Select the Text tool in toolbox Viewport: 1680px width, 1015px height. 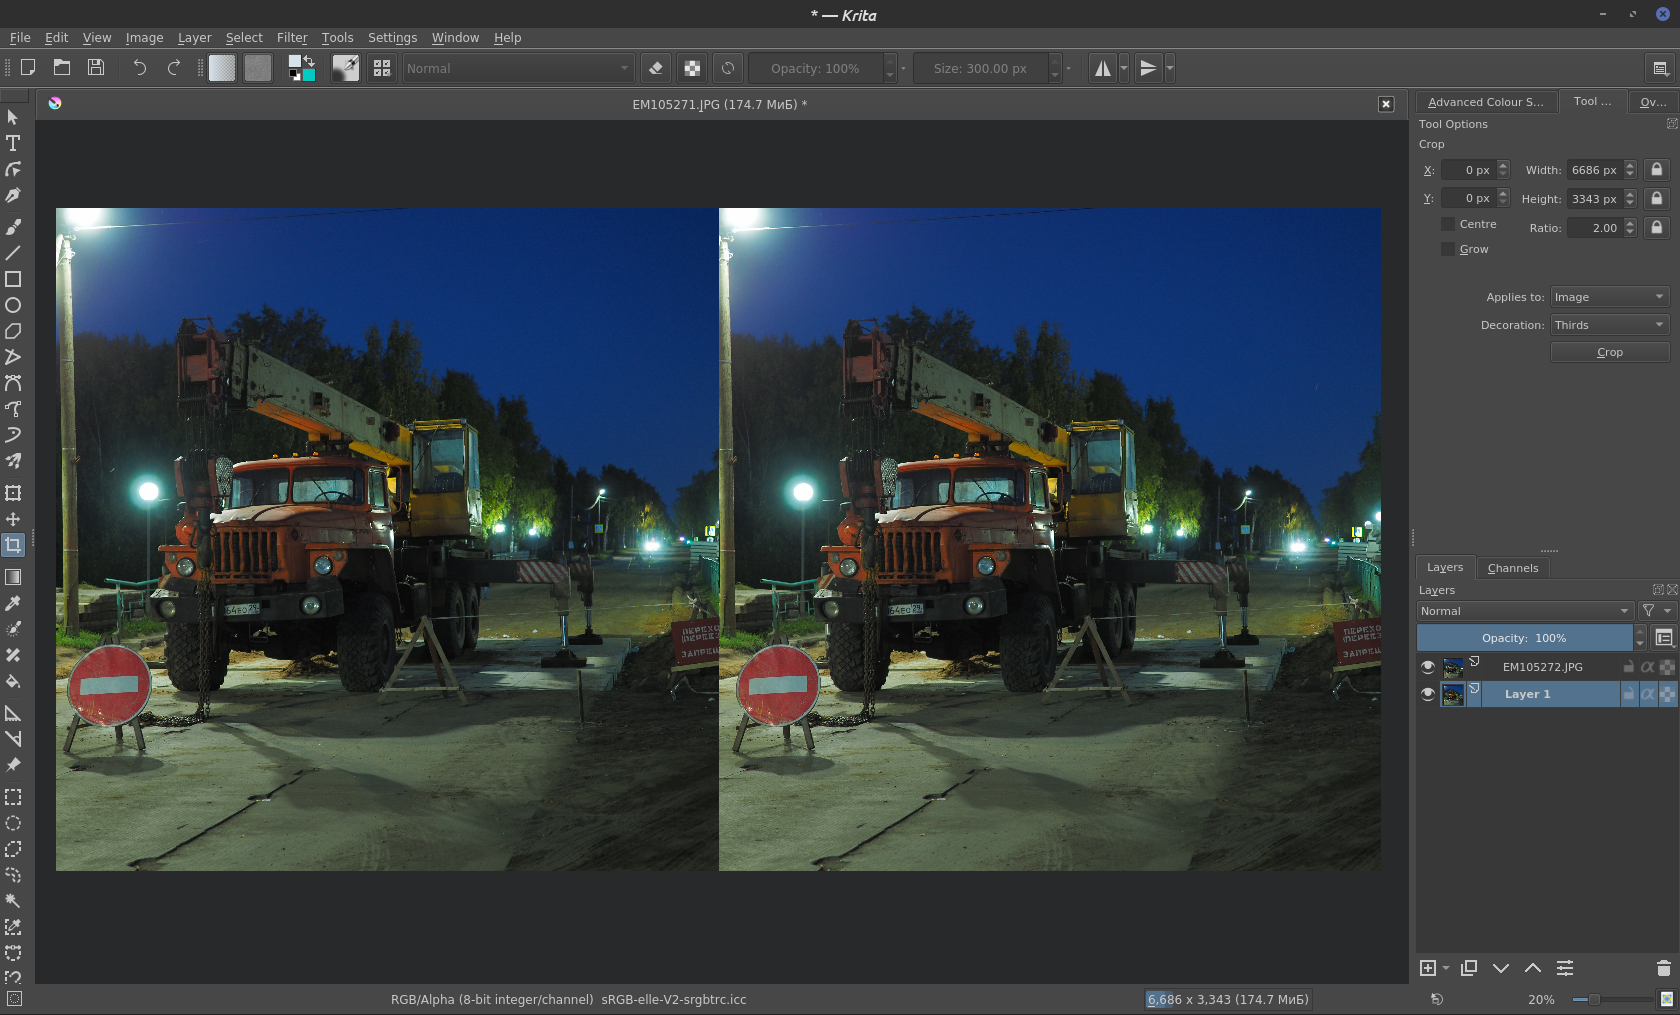coord(13,143)
